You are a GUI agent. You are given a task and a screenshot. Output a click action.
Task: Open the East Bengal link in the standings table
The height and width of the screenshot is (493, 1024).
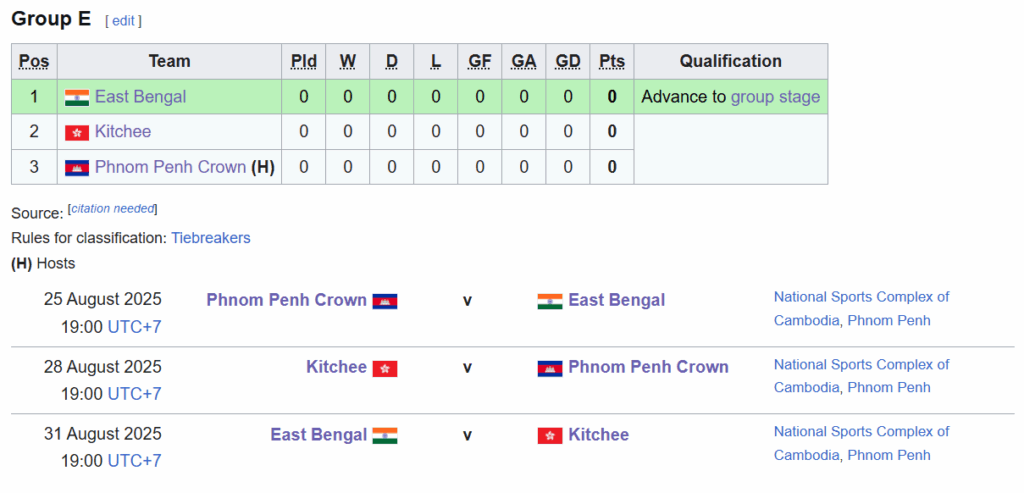(140, 97)
